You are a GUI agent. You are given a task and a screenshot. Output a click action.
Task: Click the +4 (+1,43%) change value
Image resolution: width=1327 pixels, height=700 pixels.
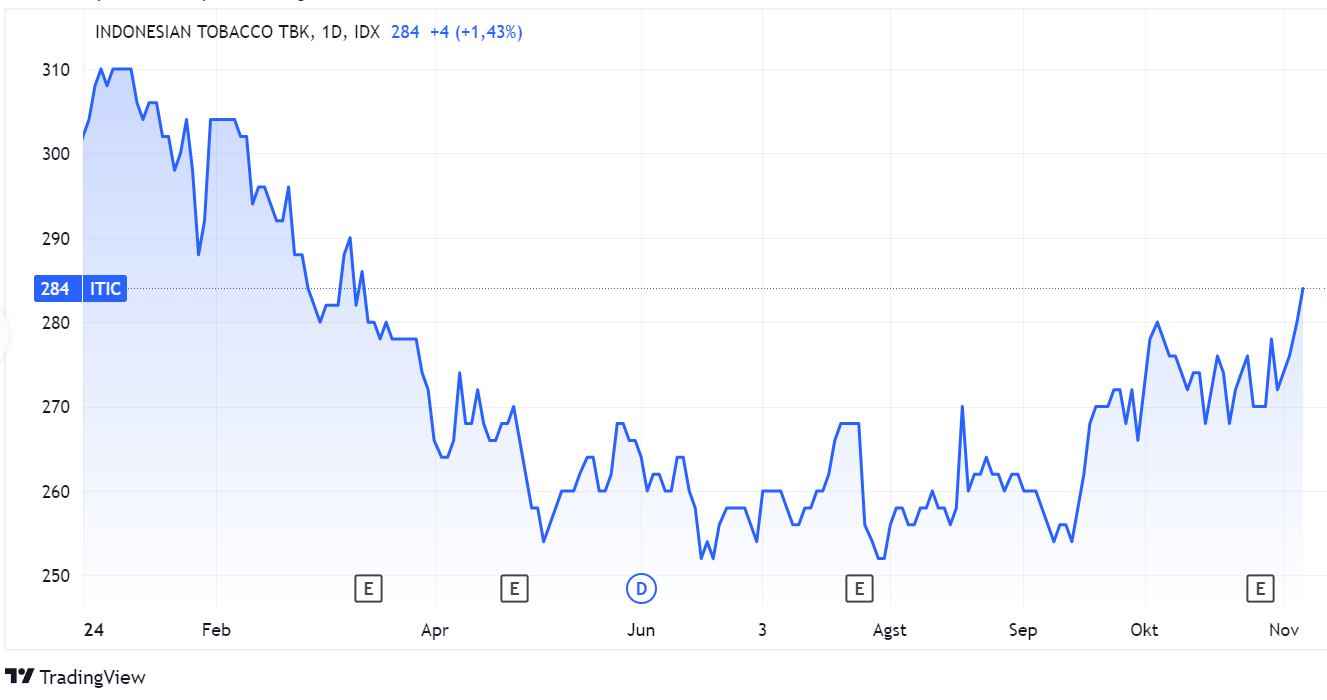tap(476, 32)
